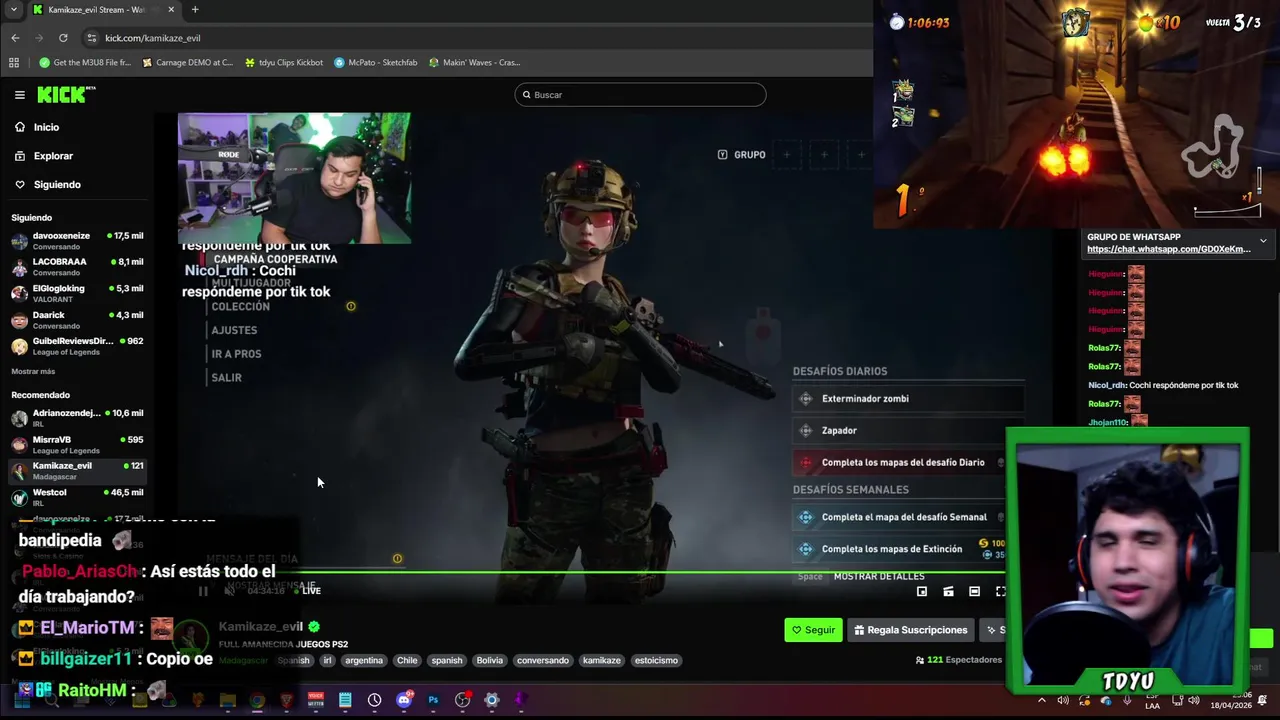The height and width of the screenshot is (720, 1280).
Task: Click 'Completa el mapa del desafío Semanal'
Action: click(900, 517)
